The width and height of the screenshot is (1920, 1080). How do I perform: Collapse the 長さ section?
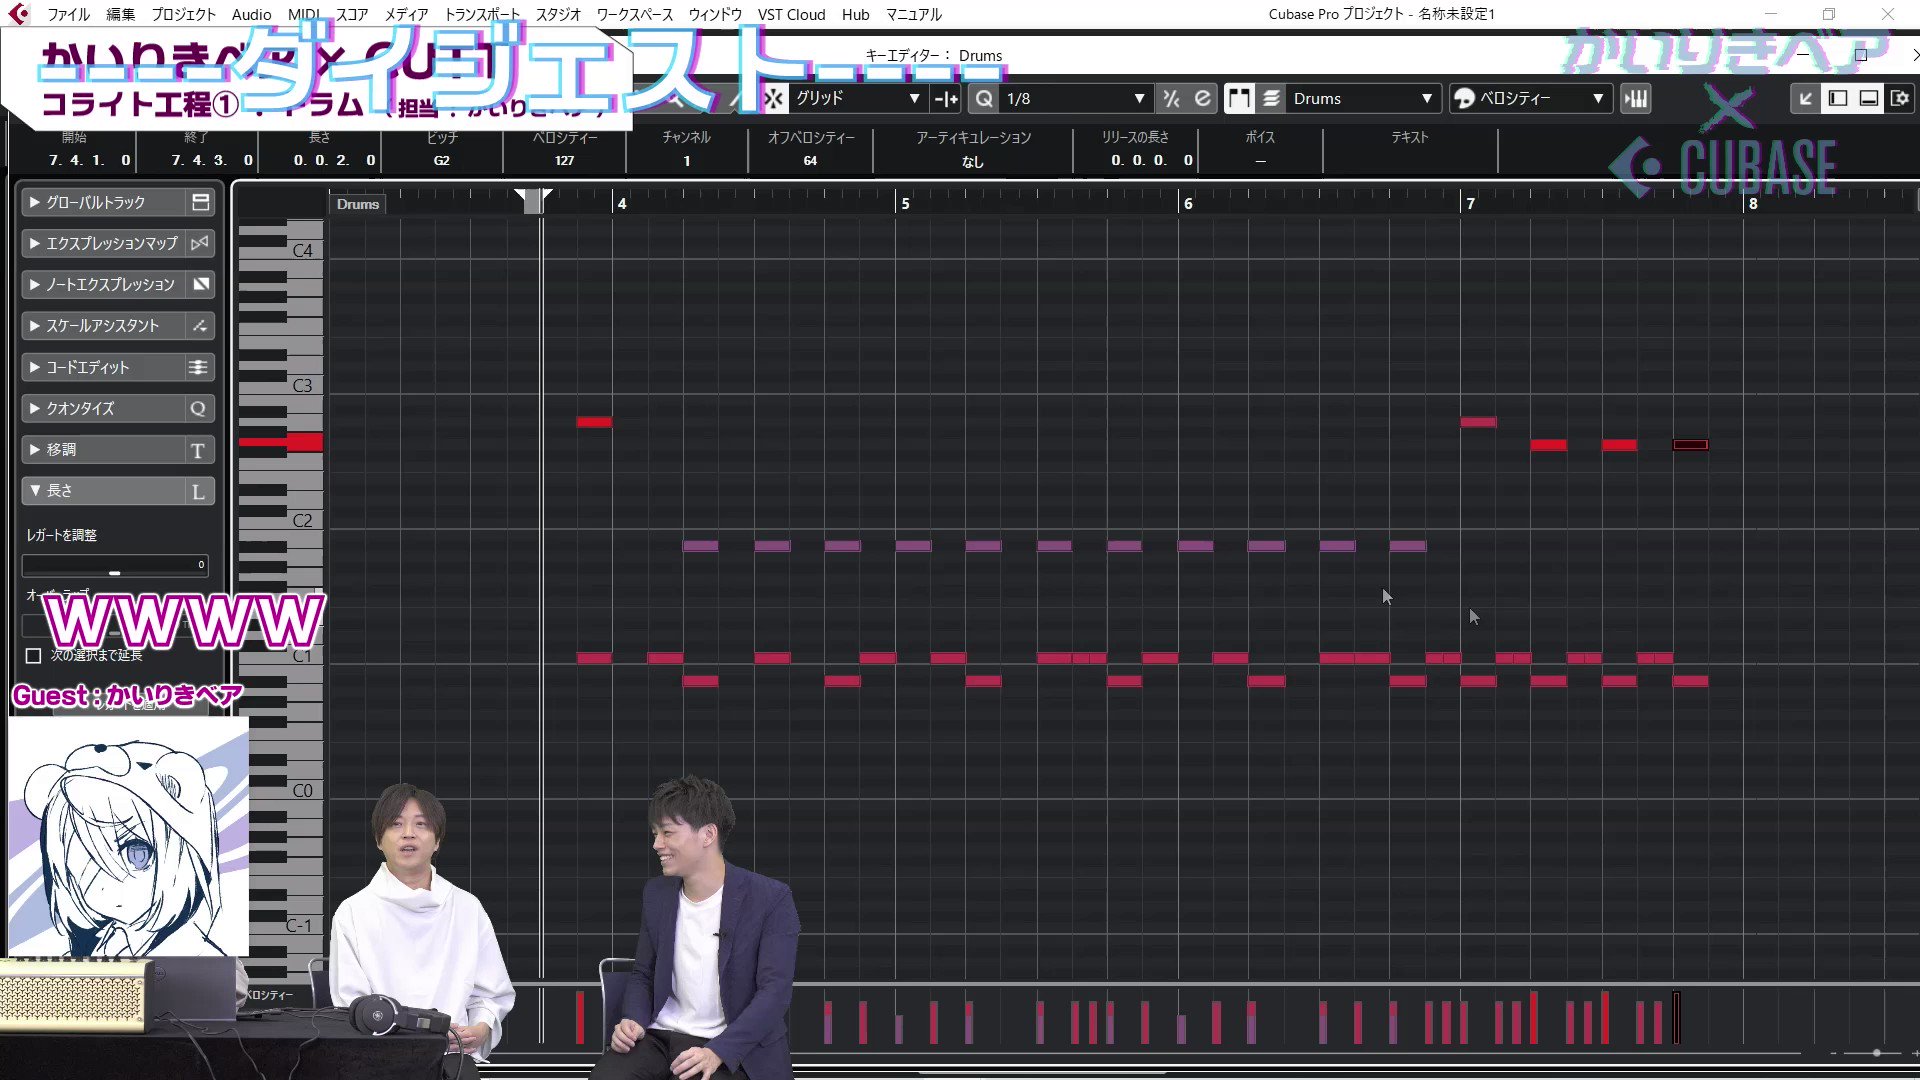point(102,490)
